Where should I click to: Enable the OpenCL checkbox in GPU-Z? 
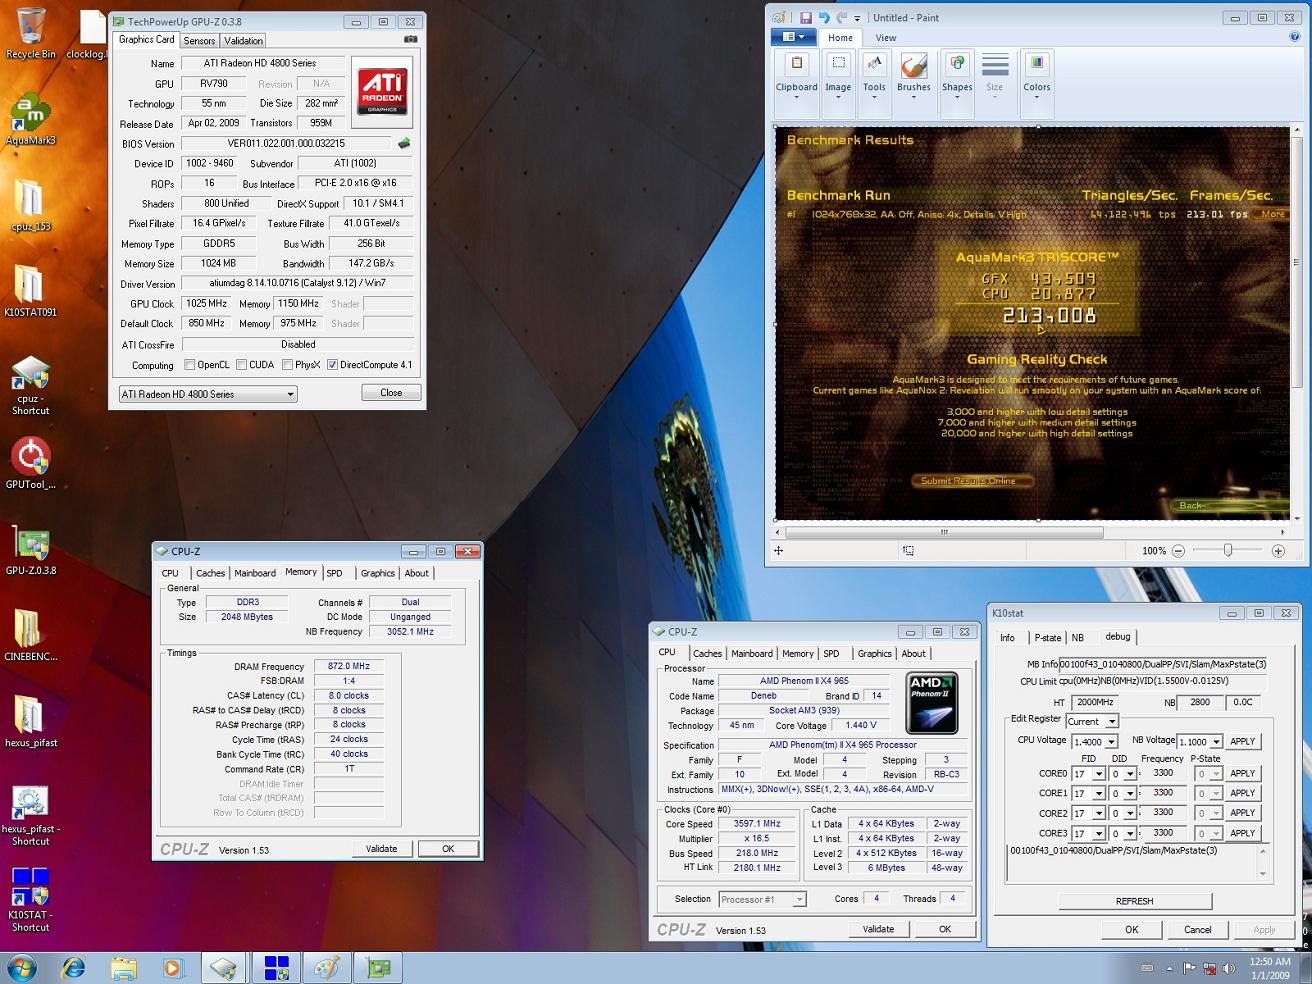coord(190,365)
